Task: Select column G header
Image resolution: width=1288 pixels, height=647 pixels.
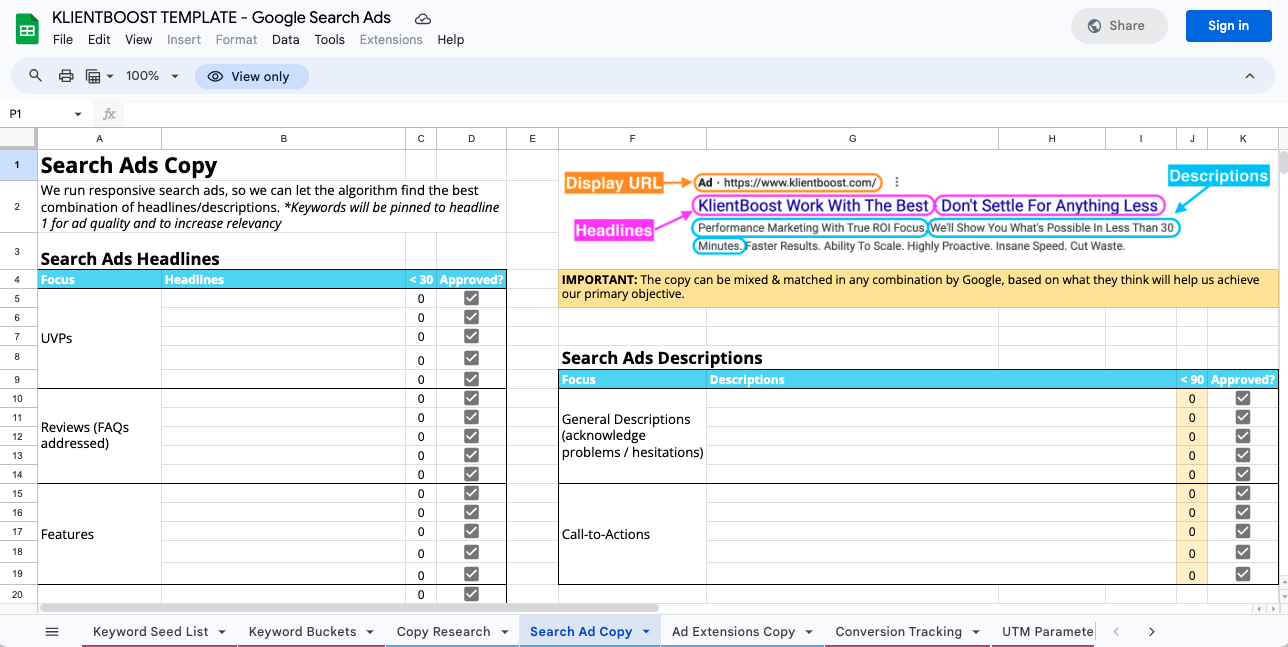Action: tap(852, 139)
